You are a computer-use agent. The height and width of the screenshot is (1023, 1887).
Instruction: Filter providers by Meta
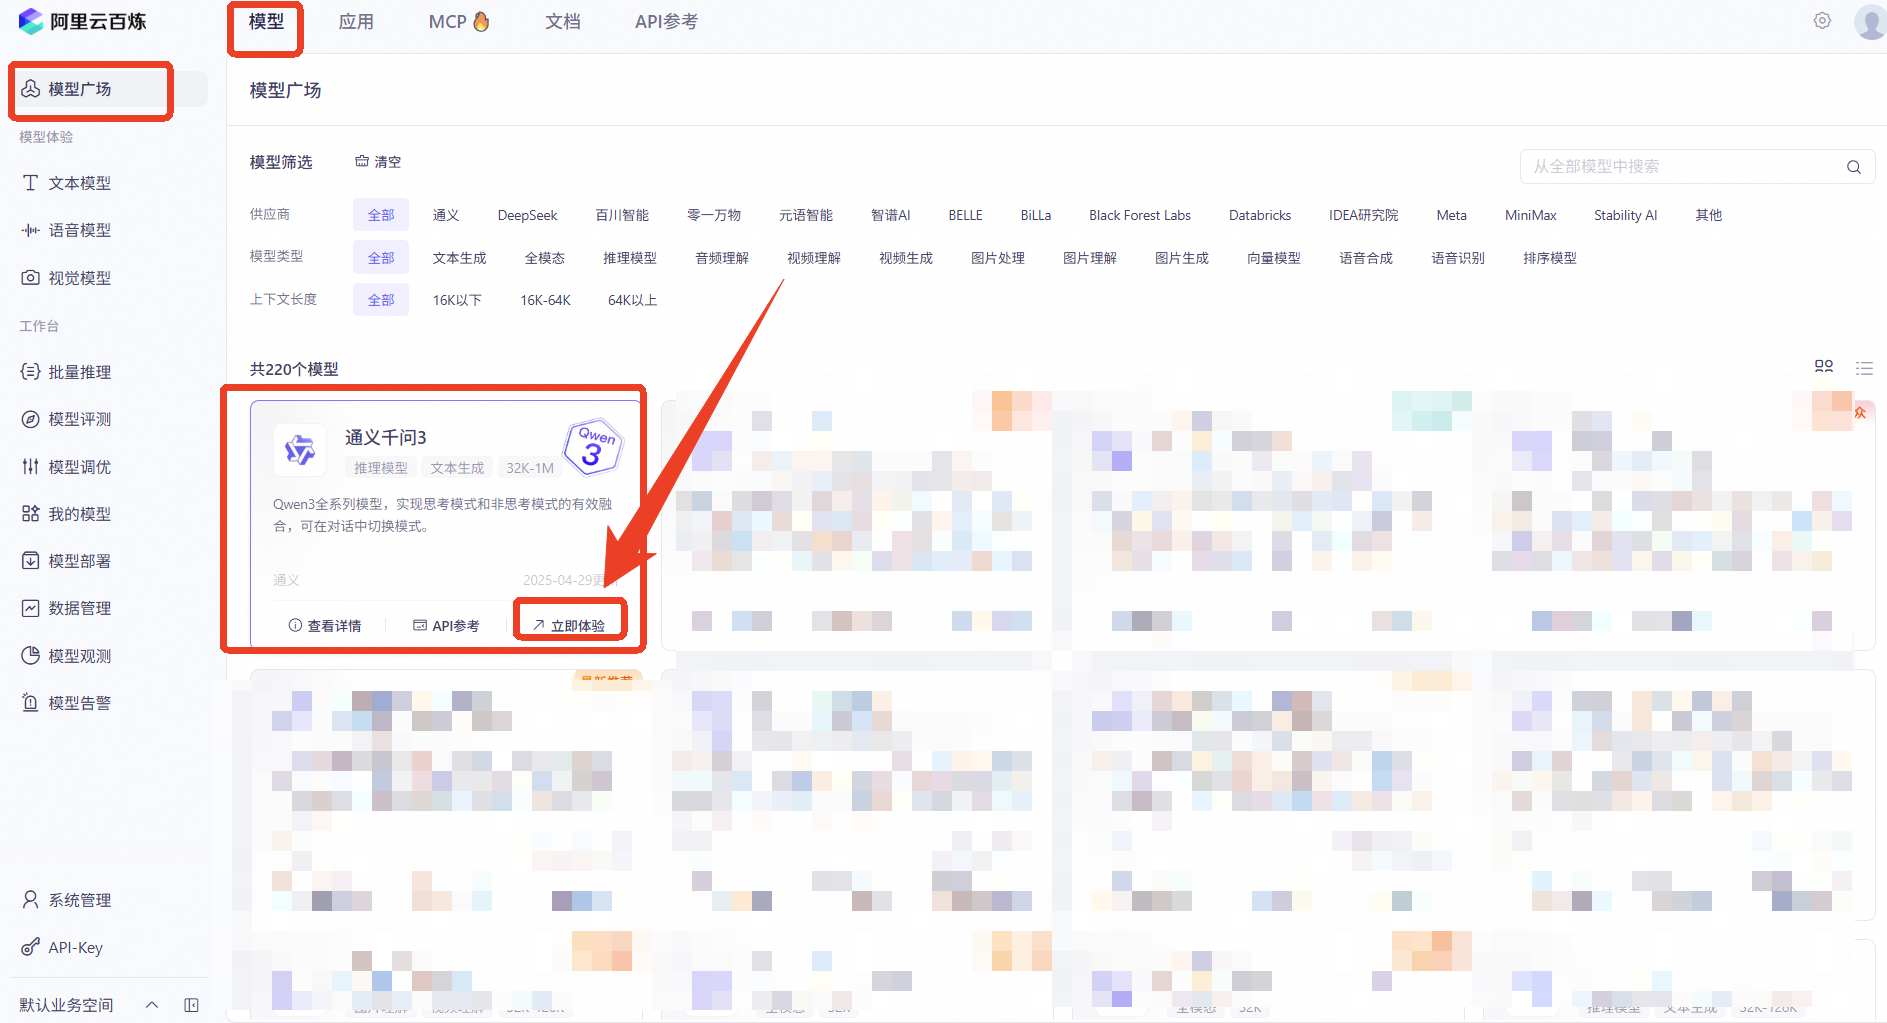[x=1451, y=215]
